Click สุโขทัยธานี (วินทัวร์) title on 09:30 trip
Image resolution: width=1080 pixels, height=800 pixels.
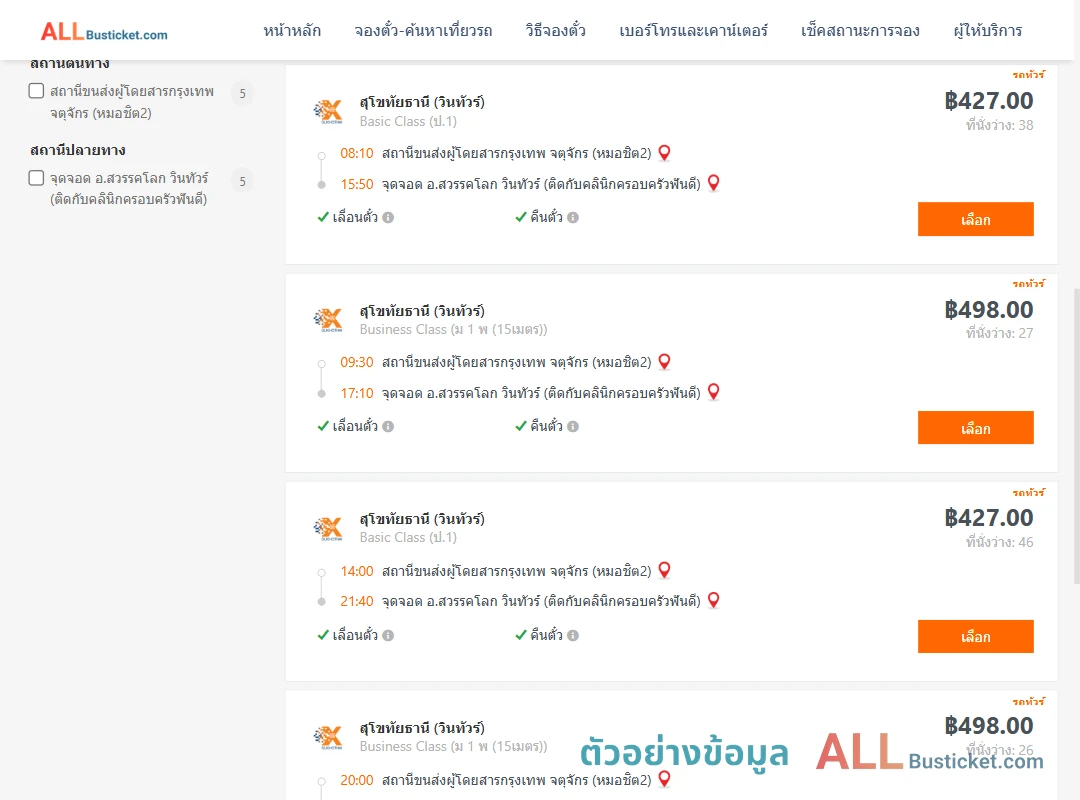(x=422, y=311)
